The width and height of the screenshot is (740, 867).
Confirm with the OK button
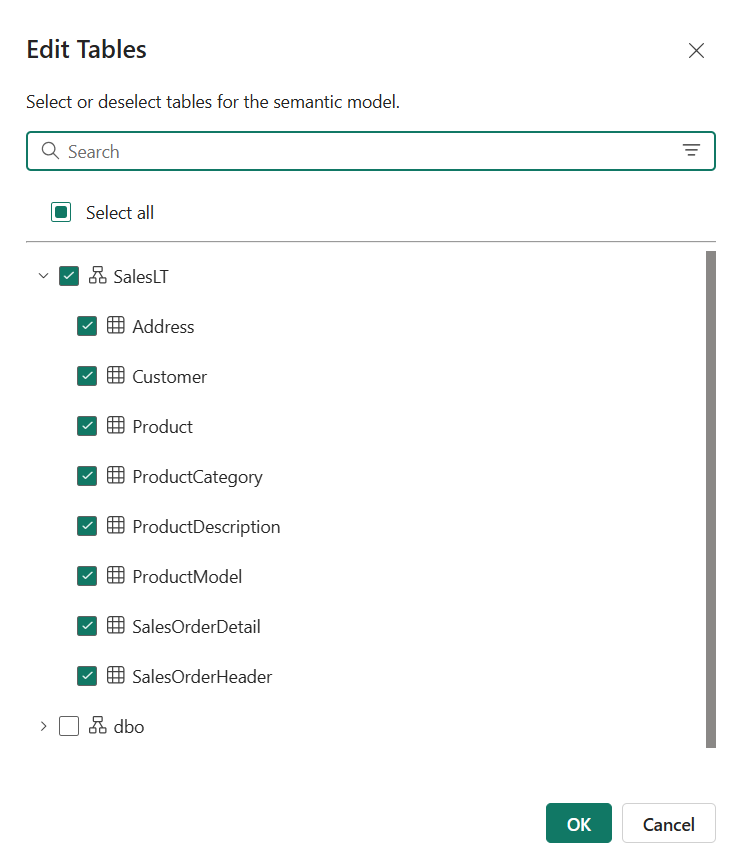coord(579,824)
